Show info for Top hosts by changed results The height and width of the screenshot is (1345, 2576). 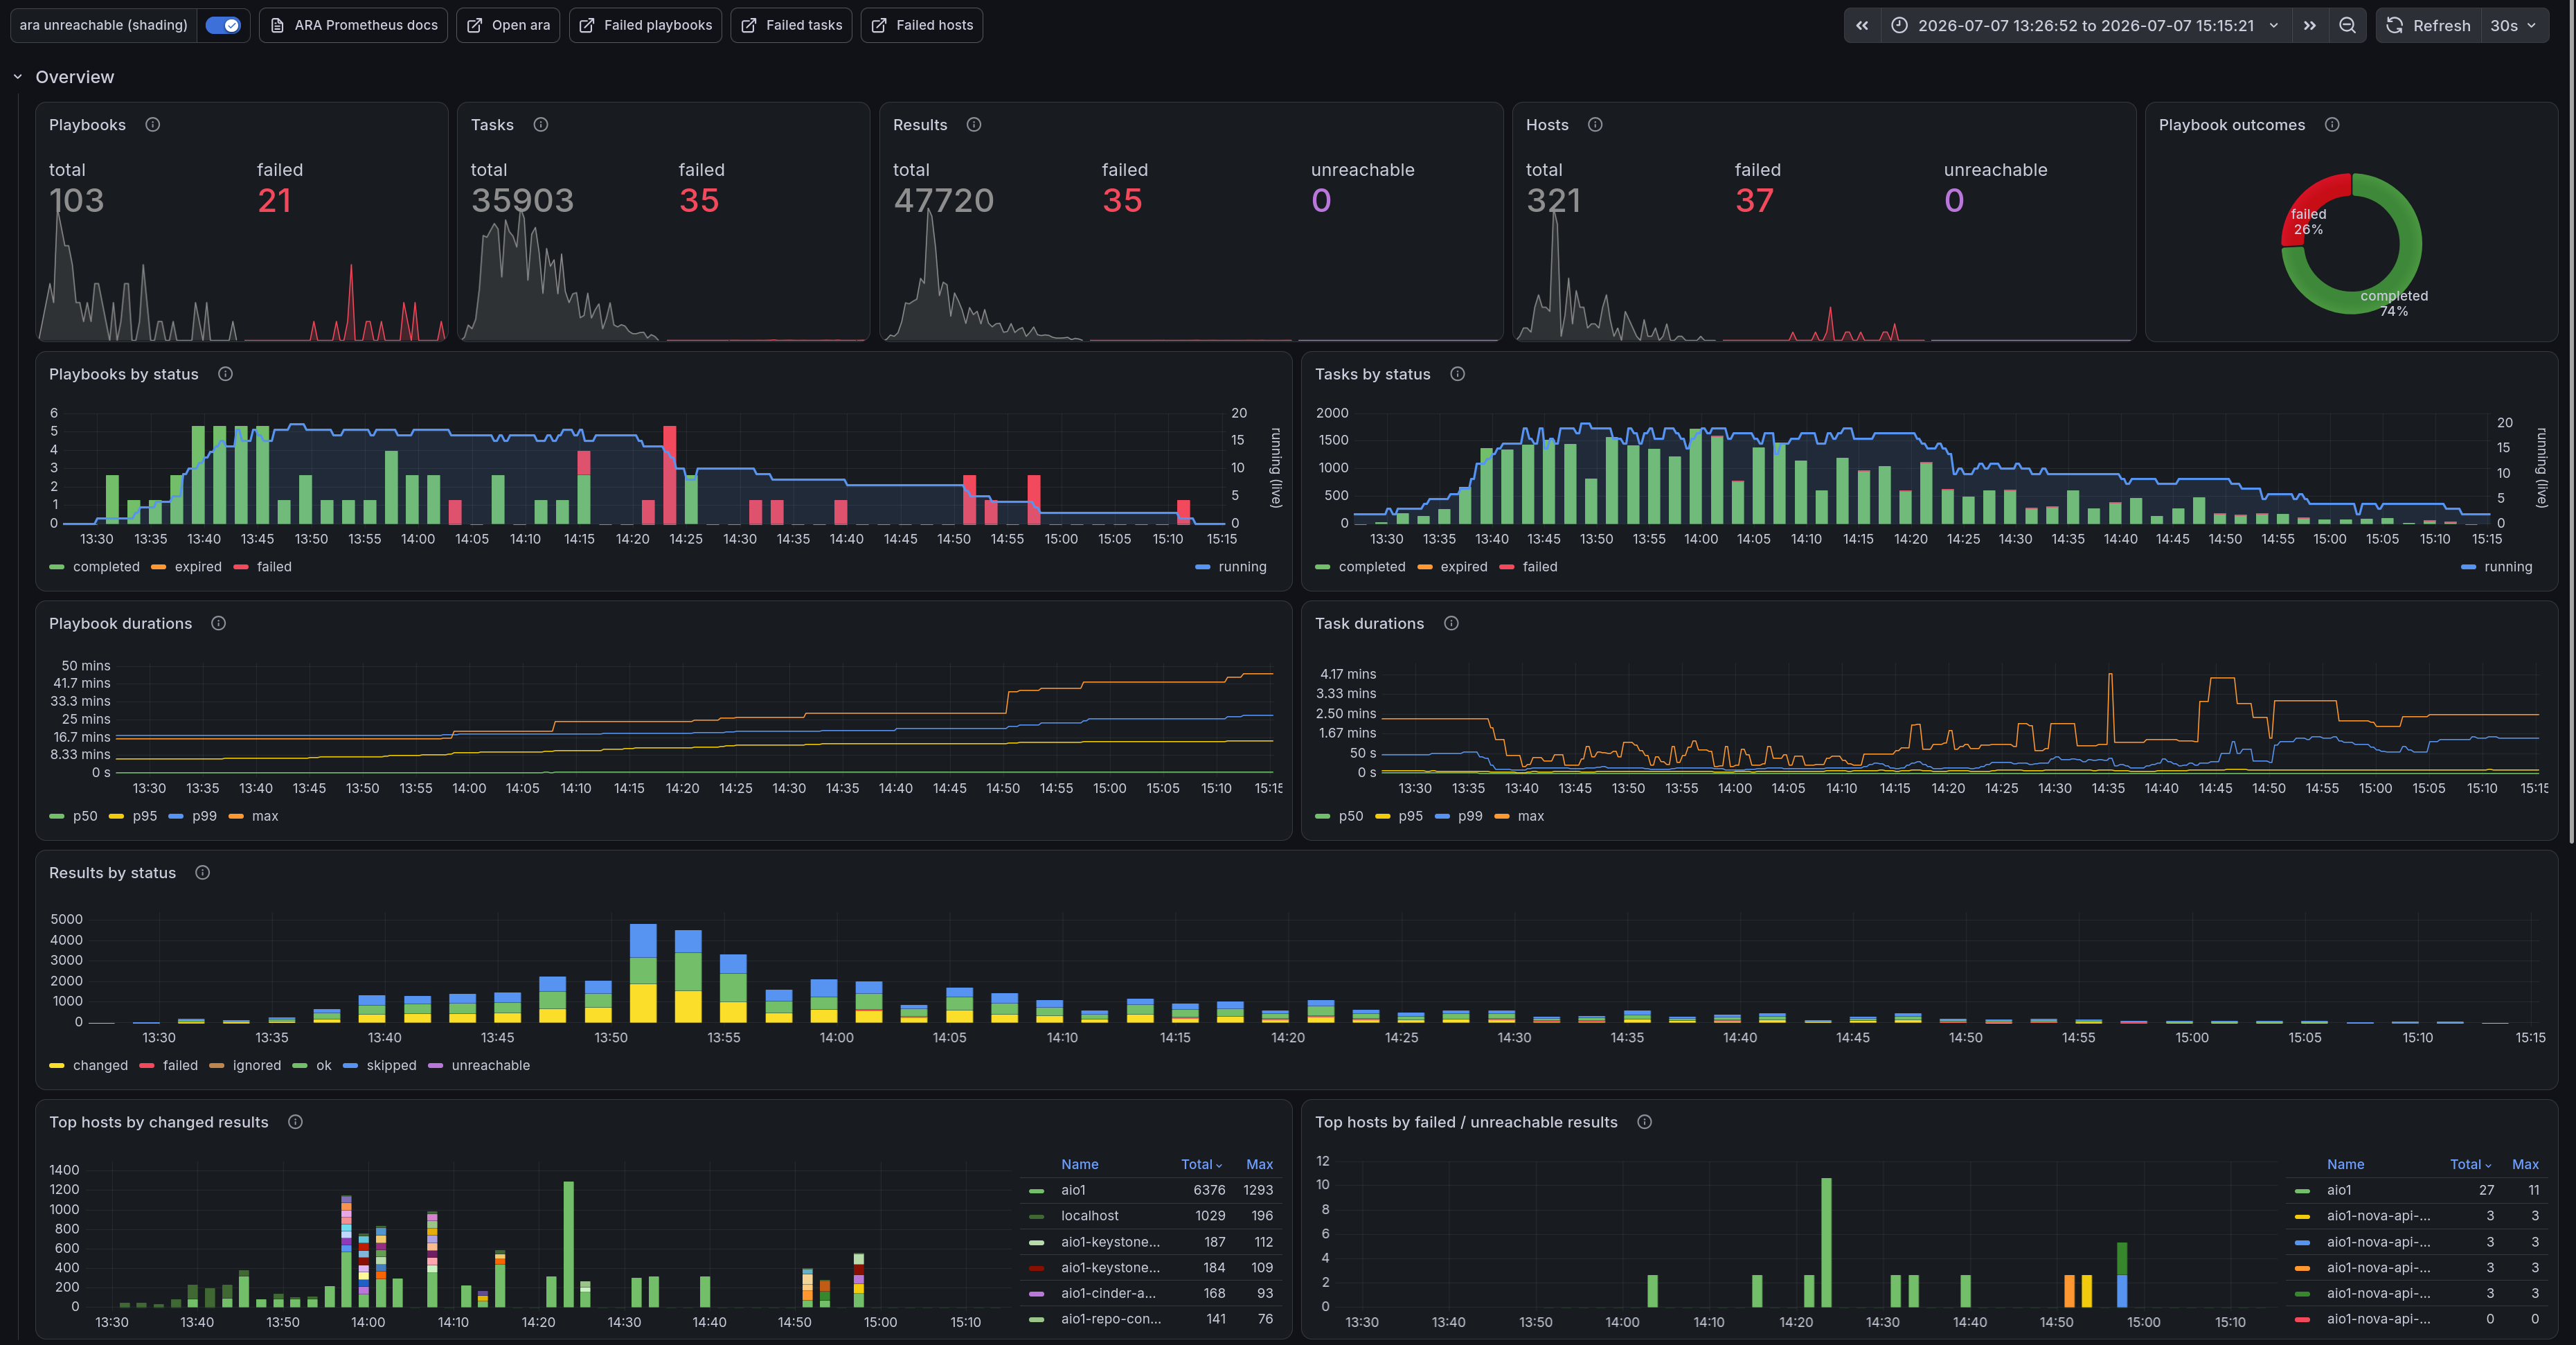point(295,1122)
